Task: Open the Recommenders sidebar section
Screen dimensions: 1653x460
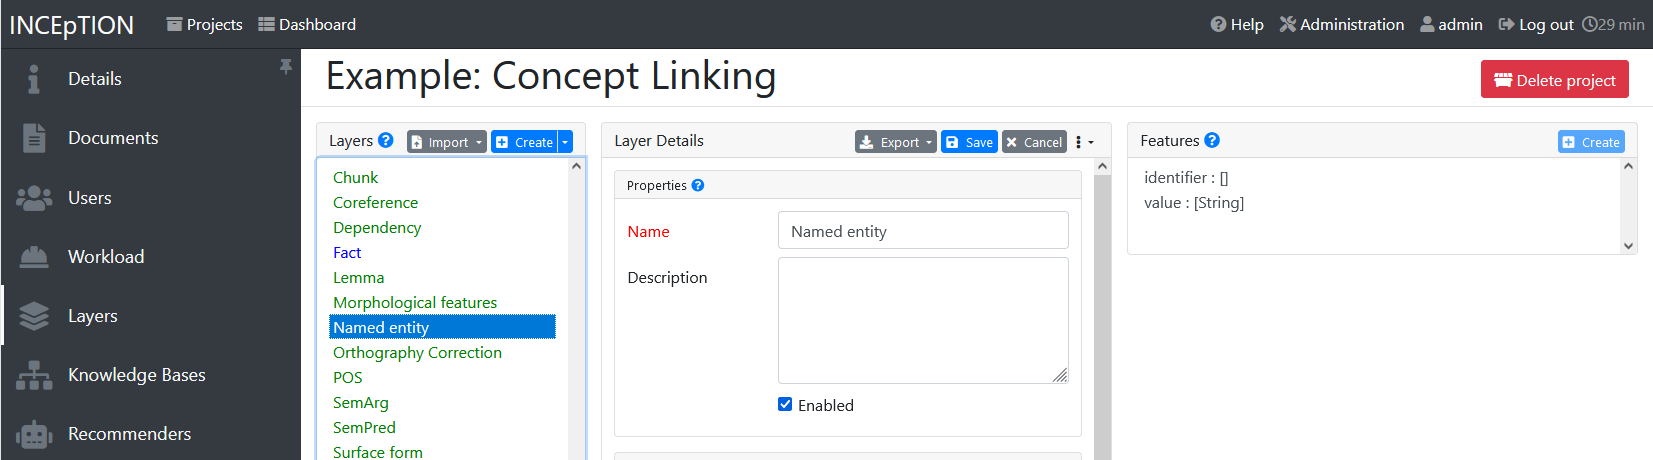Action: (x=129, y=434)
